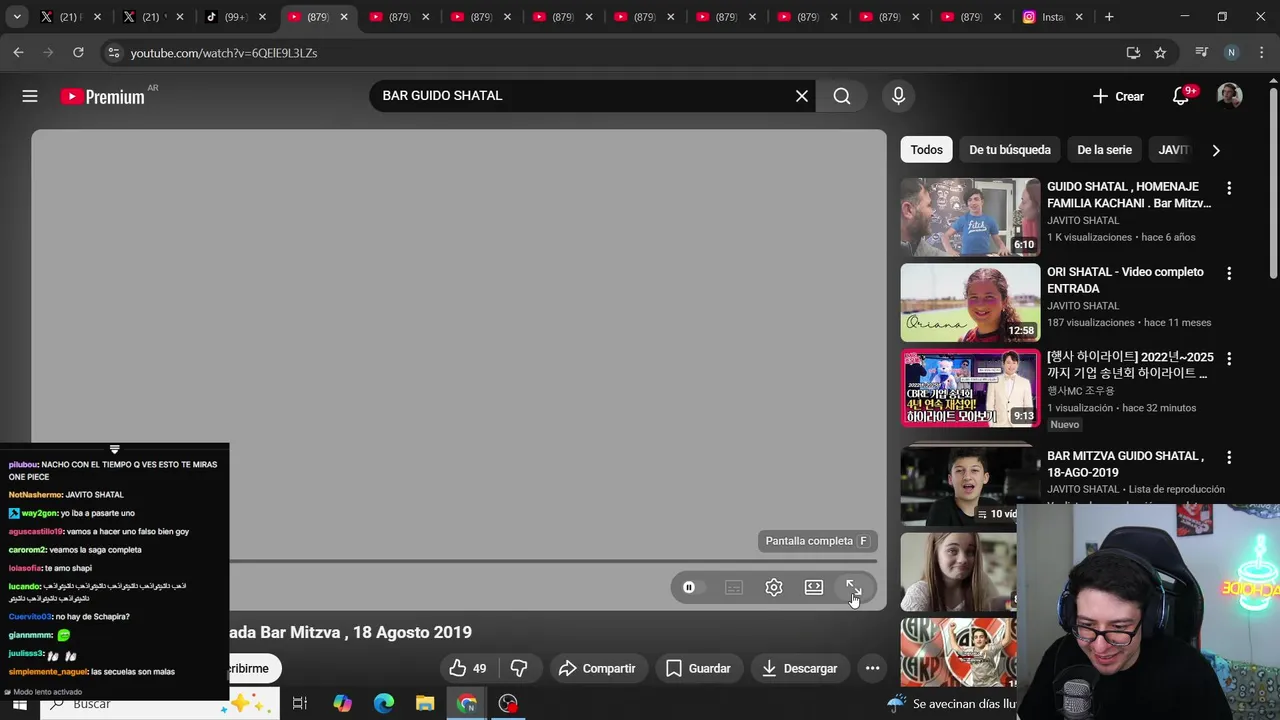Collapse the chat overlay handle arrow
The height and width of the screenshot is (720, 1280).
(114, 450)
